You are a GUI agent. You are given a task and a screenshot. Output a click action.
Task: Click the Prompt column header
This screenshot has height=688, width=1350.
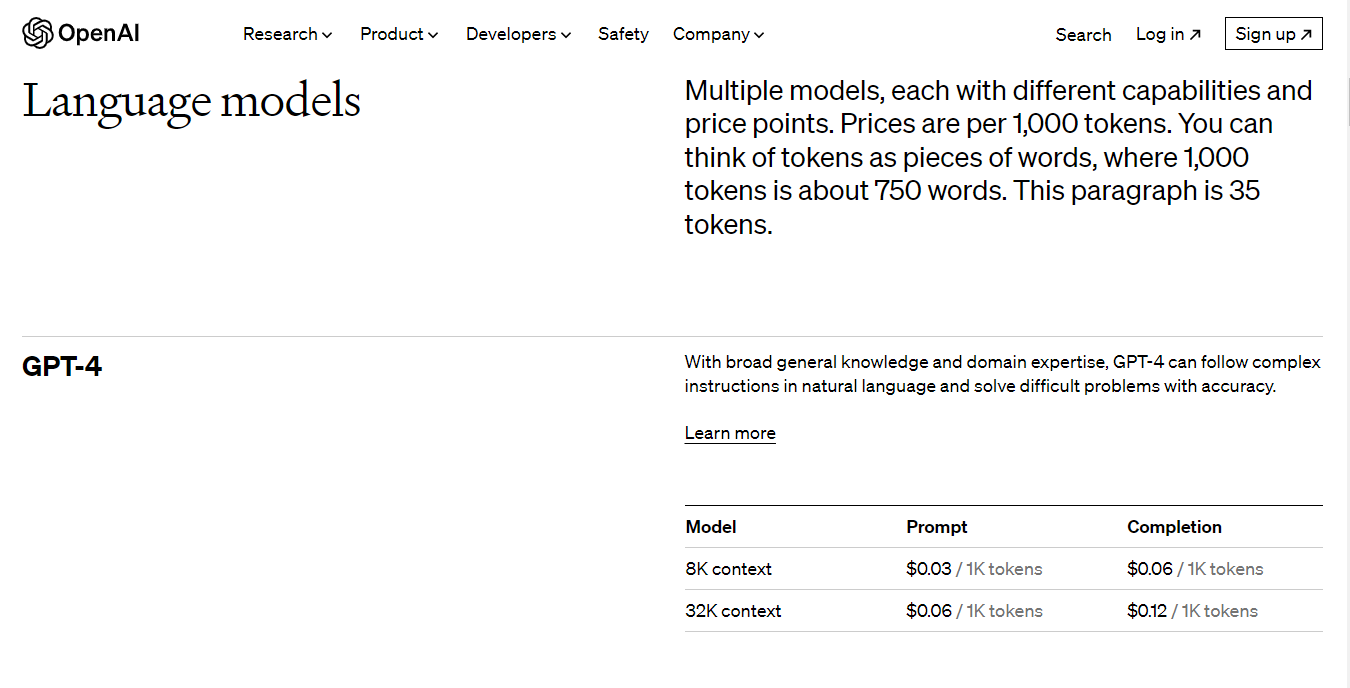pos(936,527)
